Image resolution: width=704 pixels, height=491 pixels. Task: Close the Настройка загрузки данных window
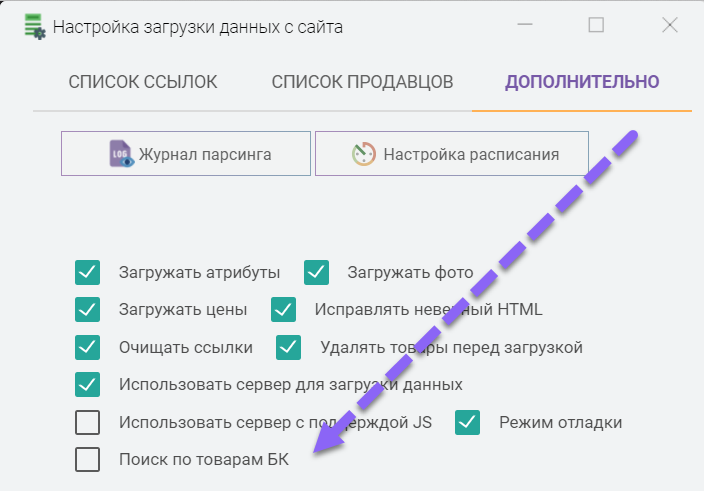pos(669,26)
